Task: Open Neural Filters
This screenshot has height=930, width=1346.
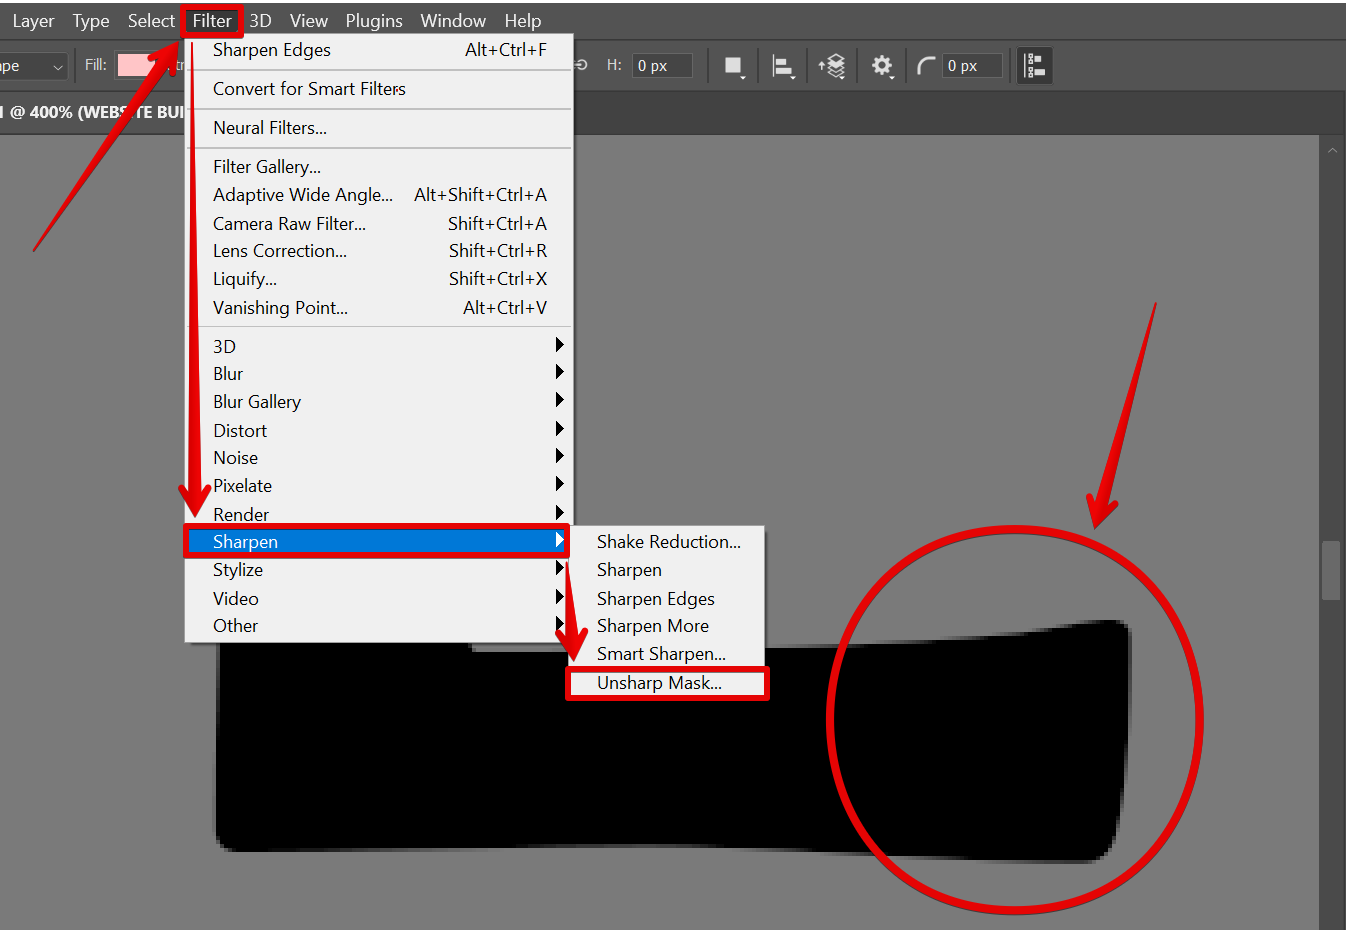Action: (x=268, y=127)
